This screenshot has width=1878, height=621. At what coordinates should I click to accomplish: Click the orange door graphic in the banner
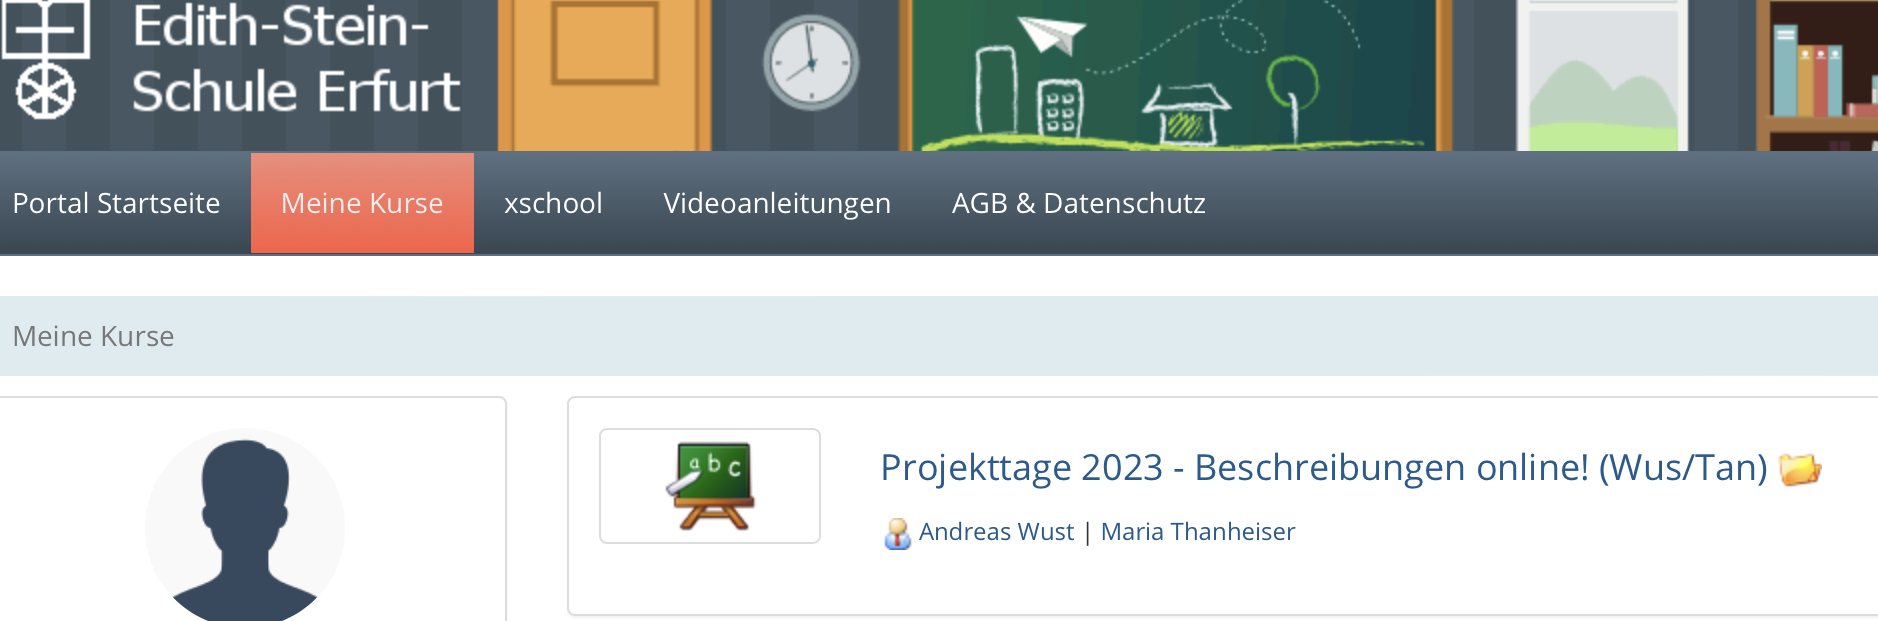tap(605, 75)
